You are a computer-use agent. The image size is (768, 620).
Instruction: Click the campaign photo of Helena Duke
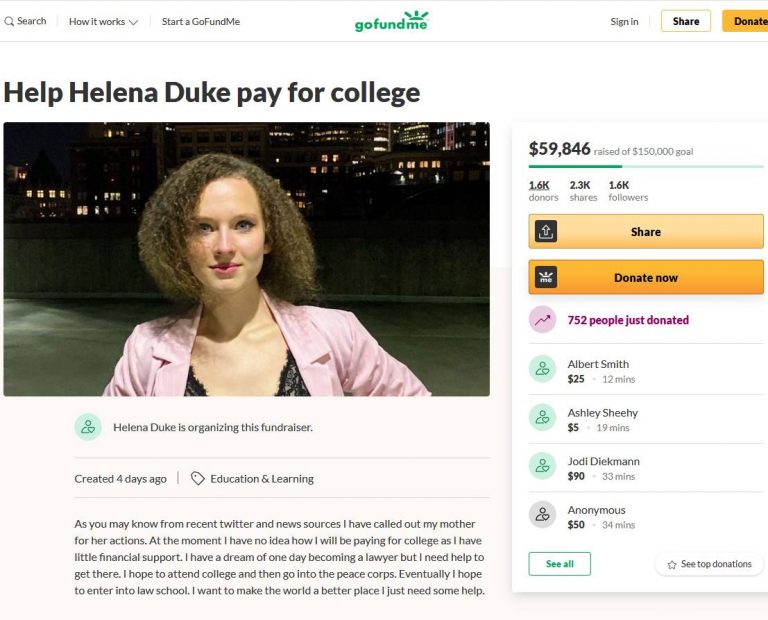click(x=246, y=259)
